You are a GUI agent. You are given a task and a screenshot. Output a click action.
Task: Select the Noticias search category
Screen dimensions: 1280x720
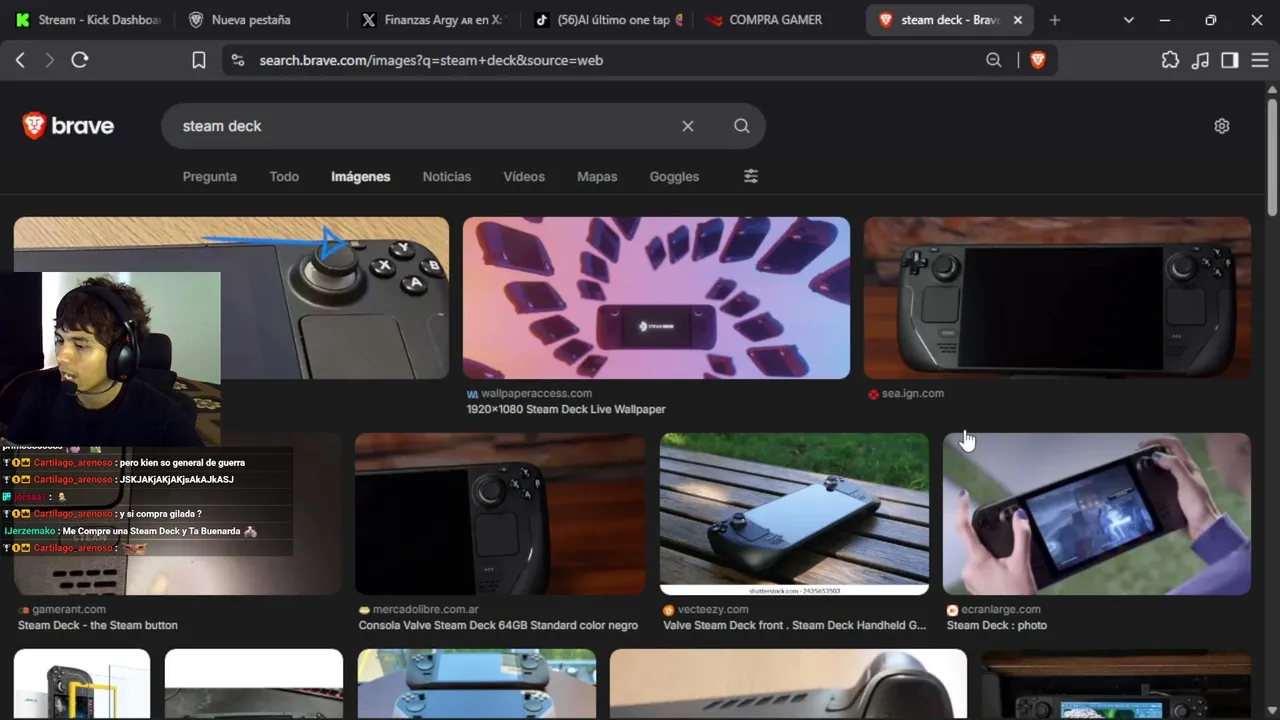(x=447, y=176)
